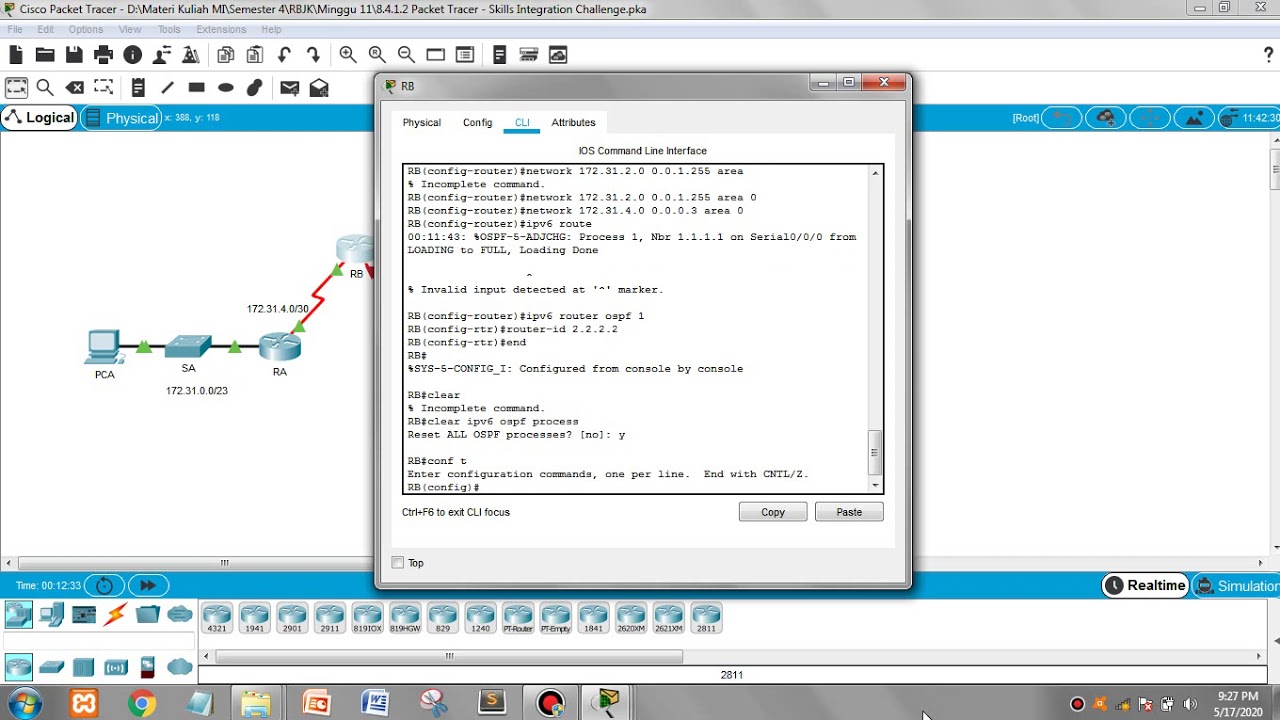Screen dimensions: 1280x720
Task: Zoom in on the workspace
Action: [x=348, y=55]
